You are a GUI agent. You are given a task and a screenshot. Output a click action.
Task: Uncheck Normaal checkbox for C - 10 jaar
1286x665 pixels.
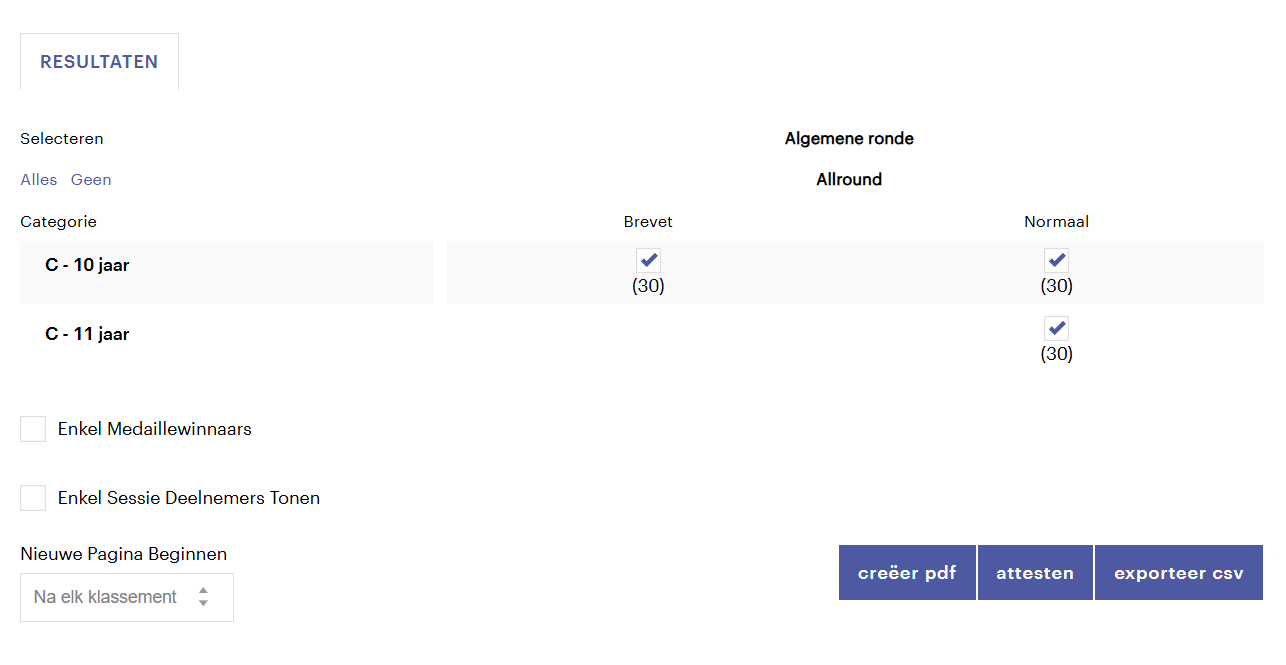click(1056, 261)
